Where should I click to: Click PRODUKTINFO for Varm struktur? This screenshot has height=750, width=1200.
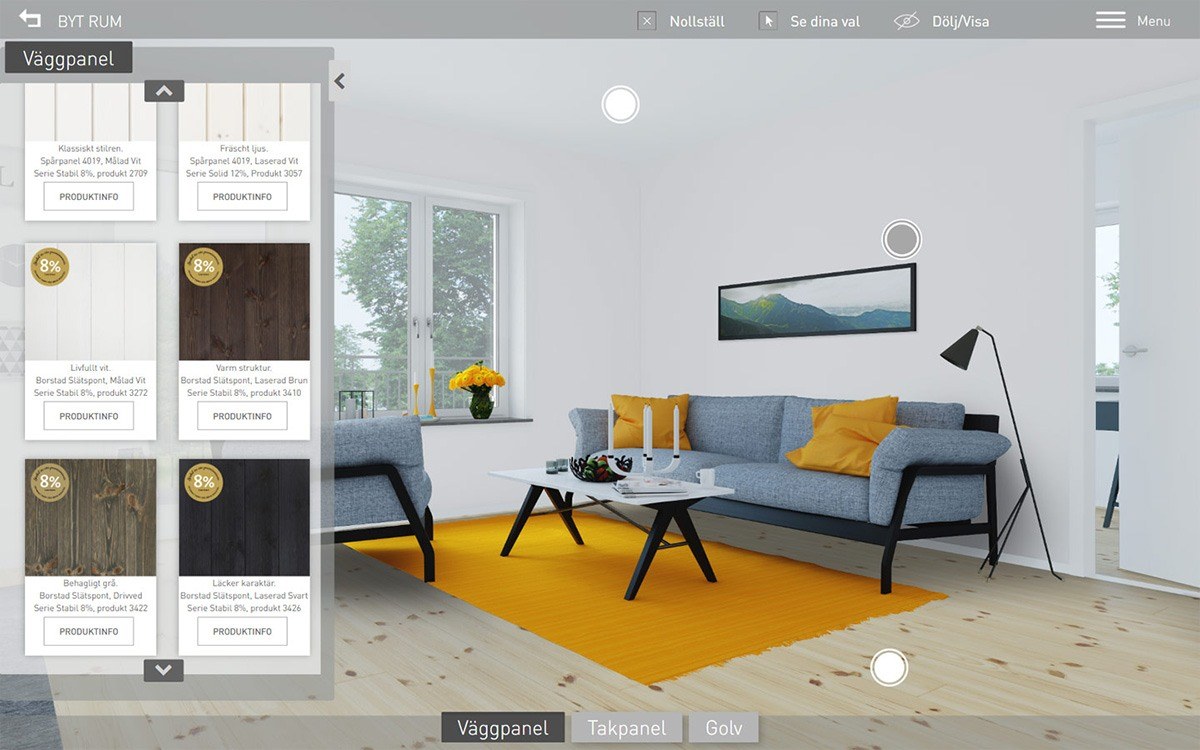(244, 416)
